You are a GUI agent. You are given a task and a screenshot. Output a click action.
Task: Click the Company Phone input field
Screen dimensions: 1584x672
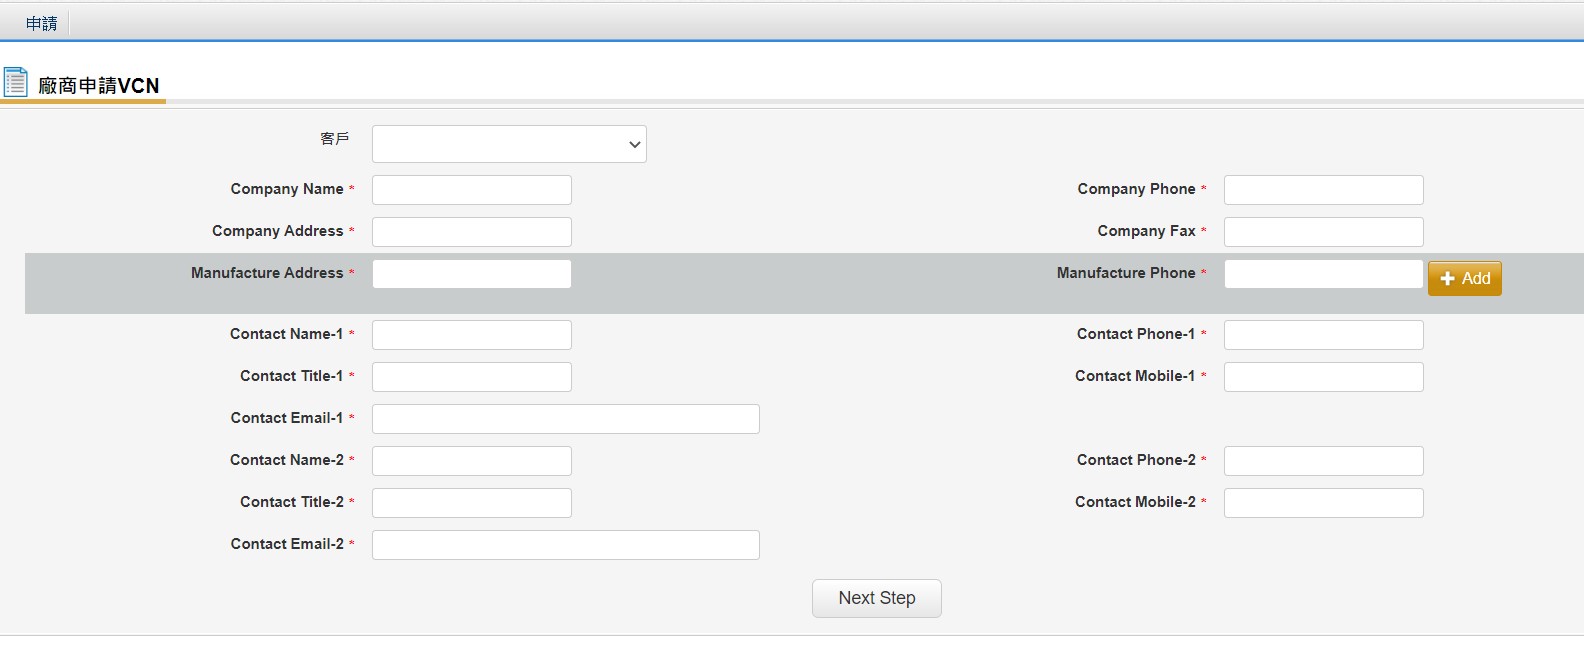[1323, 190]
